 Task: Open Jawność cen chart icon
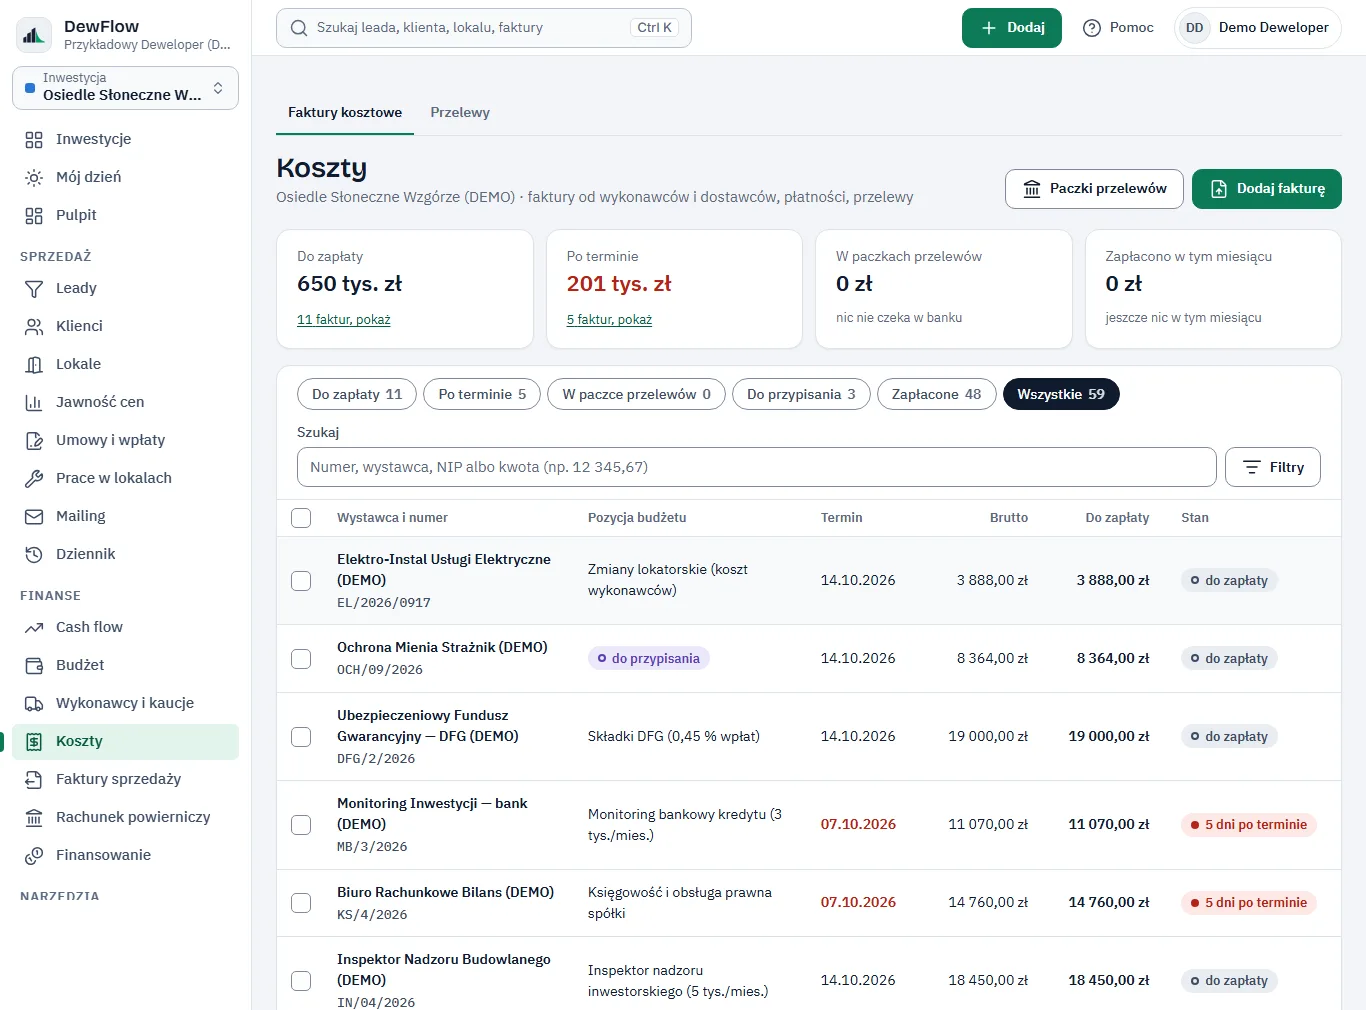click(34, 402)
